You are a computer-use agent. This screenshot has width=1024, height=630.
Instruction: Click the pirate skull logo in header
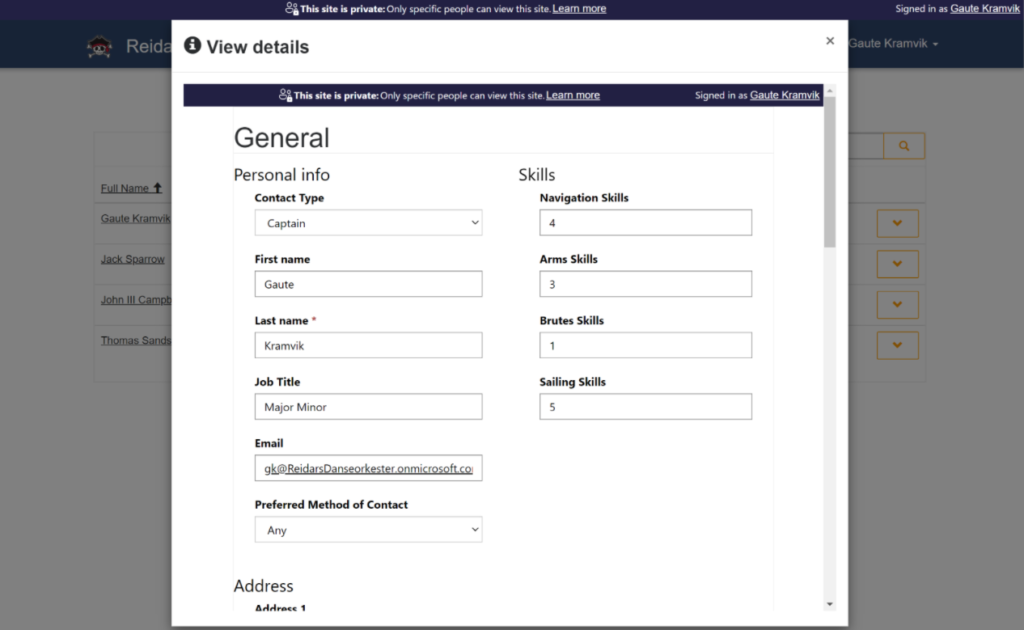pos(99,46)
